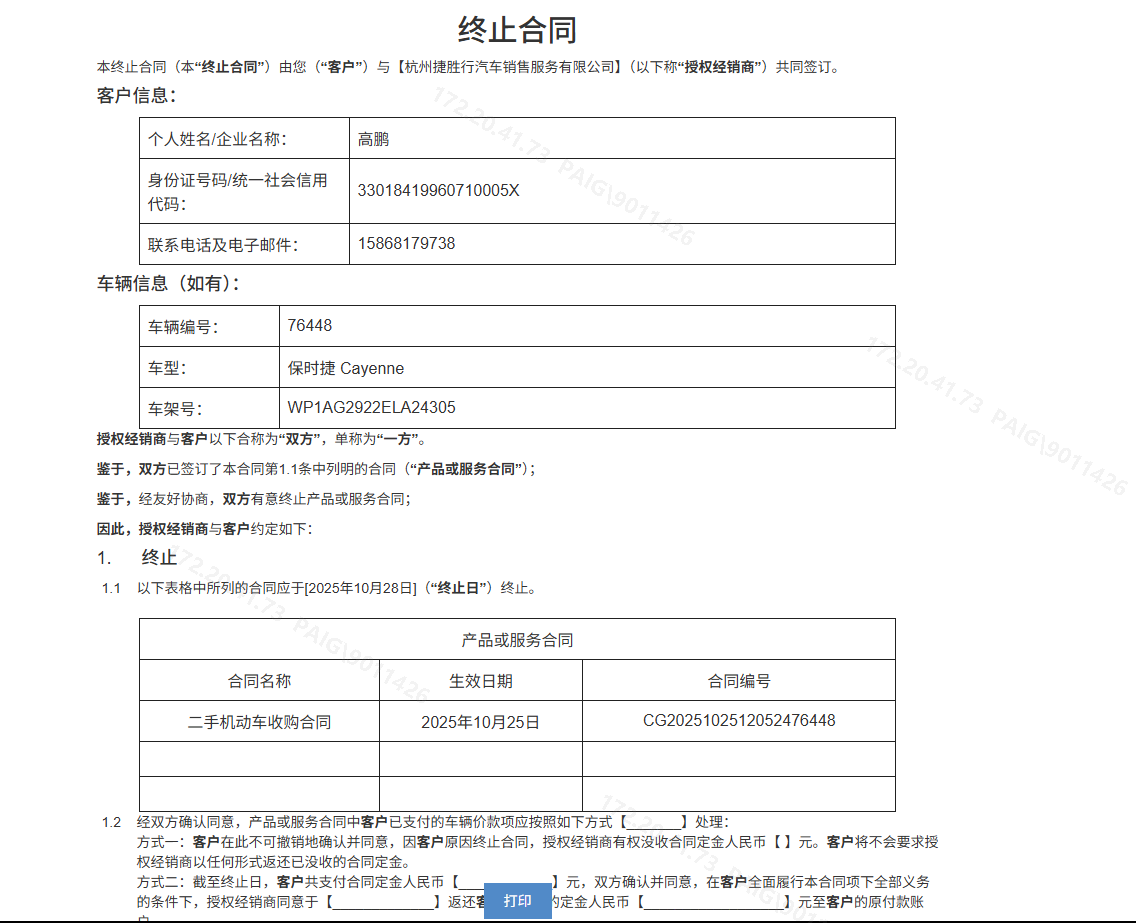The height and width of the screenshot is (923, 1136).
Task: Click the 打印 print button
Action: point(517,900)
